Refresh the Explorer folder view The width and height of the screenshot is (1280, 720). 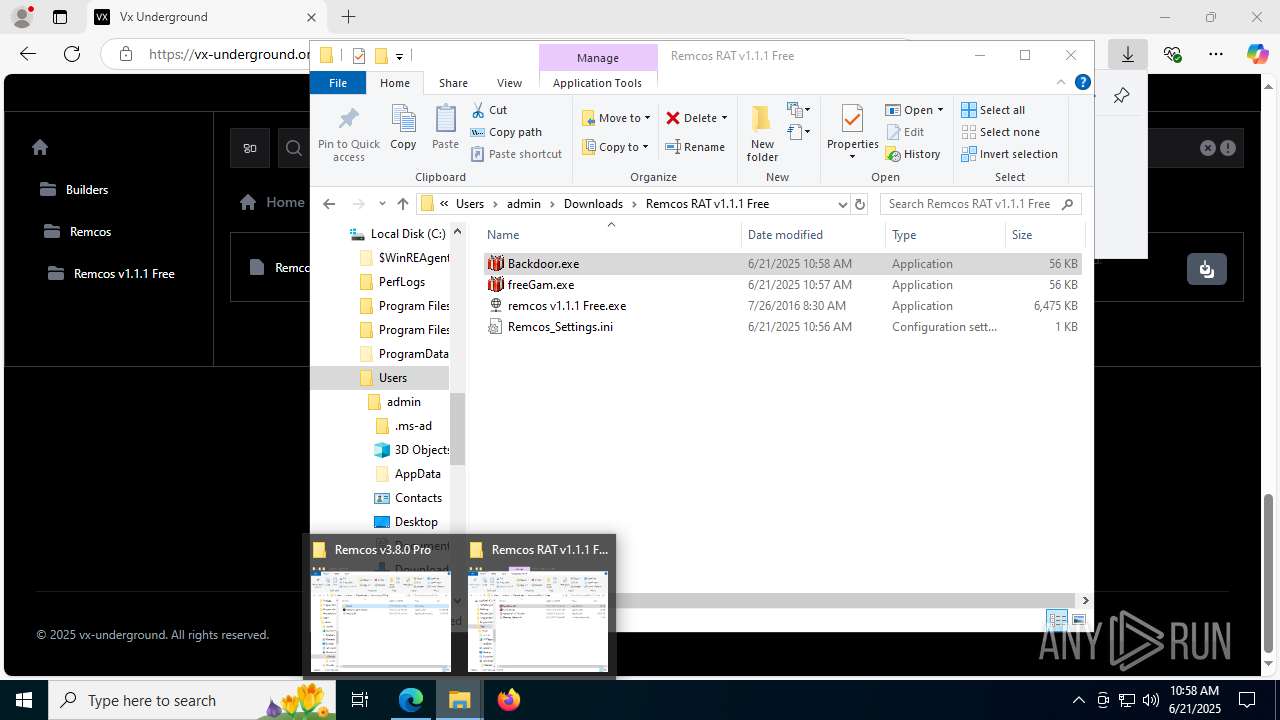point(859,204)
